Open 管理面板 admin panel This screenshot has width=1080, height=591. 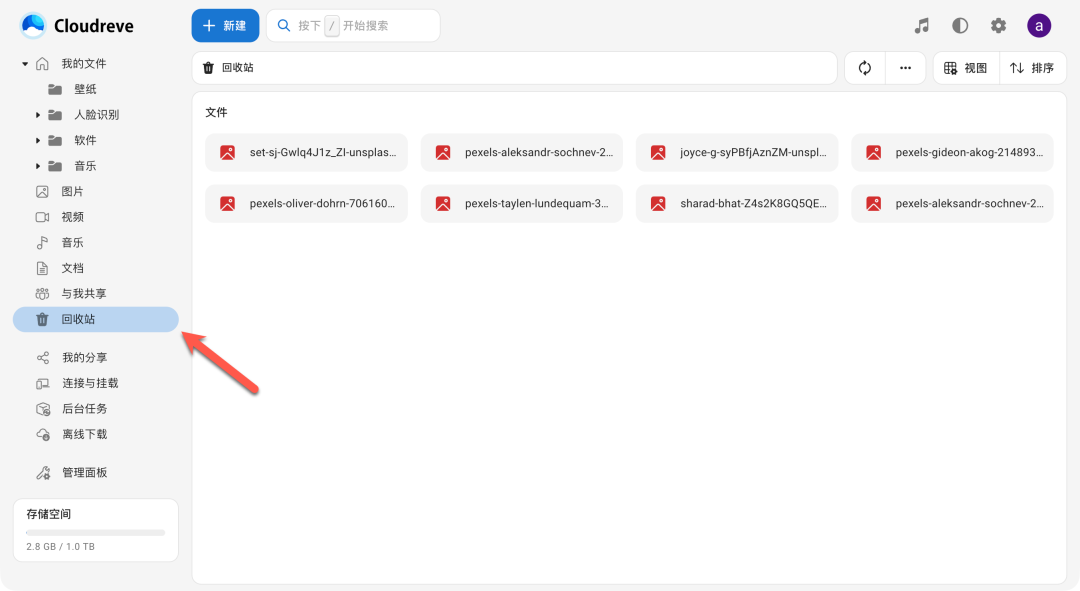coord(84,473)
